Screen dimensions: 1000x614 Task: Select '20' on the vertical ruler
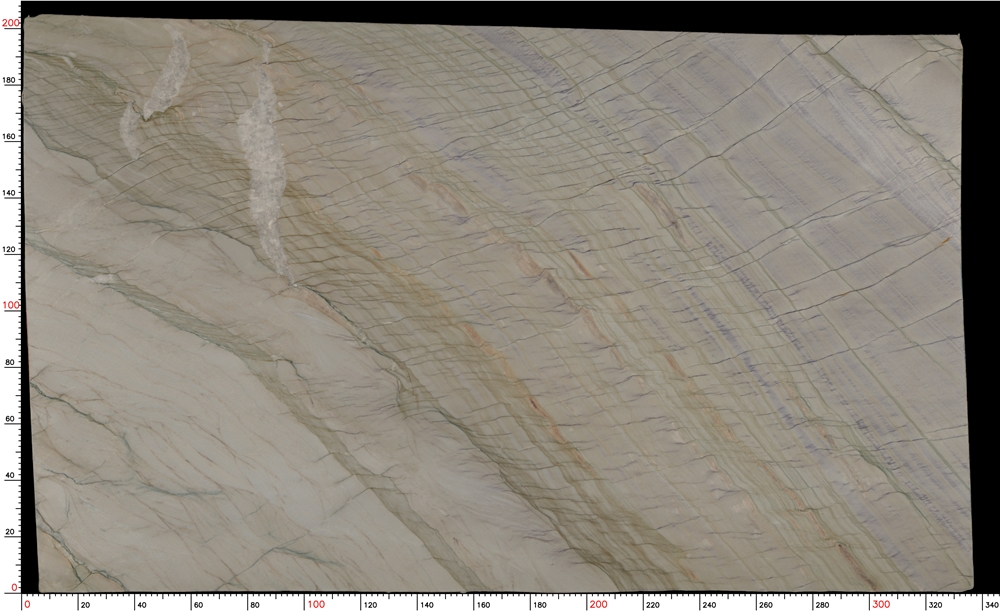(x=10, y=532)
